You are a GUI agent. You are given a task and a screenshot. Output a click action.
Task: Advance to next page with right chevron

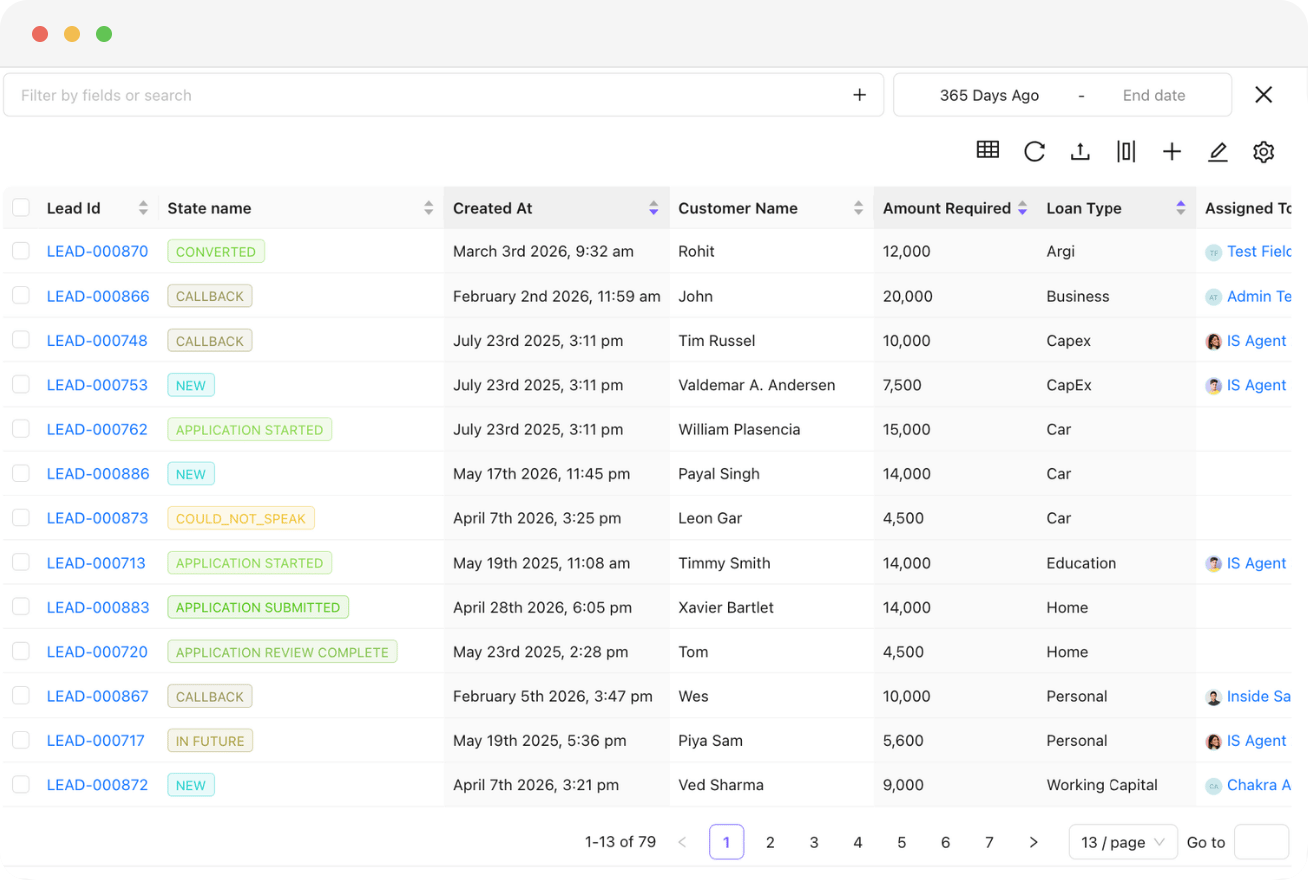pyautogui.click(x=1033, y=842)
